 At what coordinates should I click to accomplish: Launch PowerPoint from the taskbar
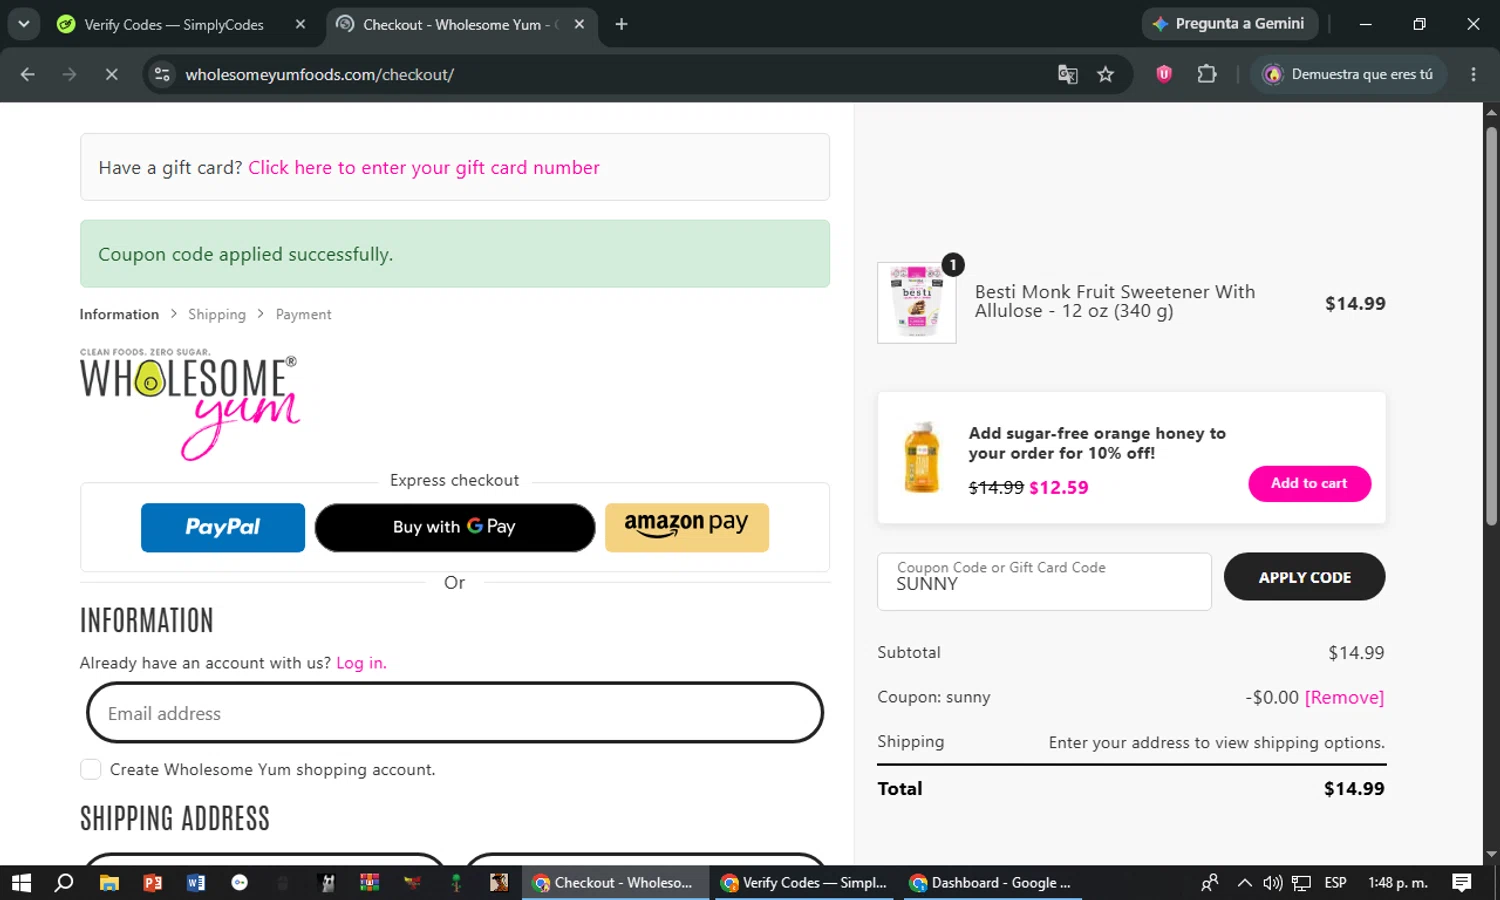pos(153,883)
